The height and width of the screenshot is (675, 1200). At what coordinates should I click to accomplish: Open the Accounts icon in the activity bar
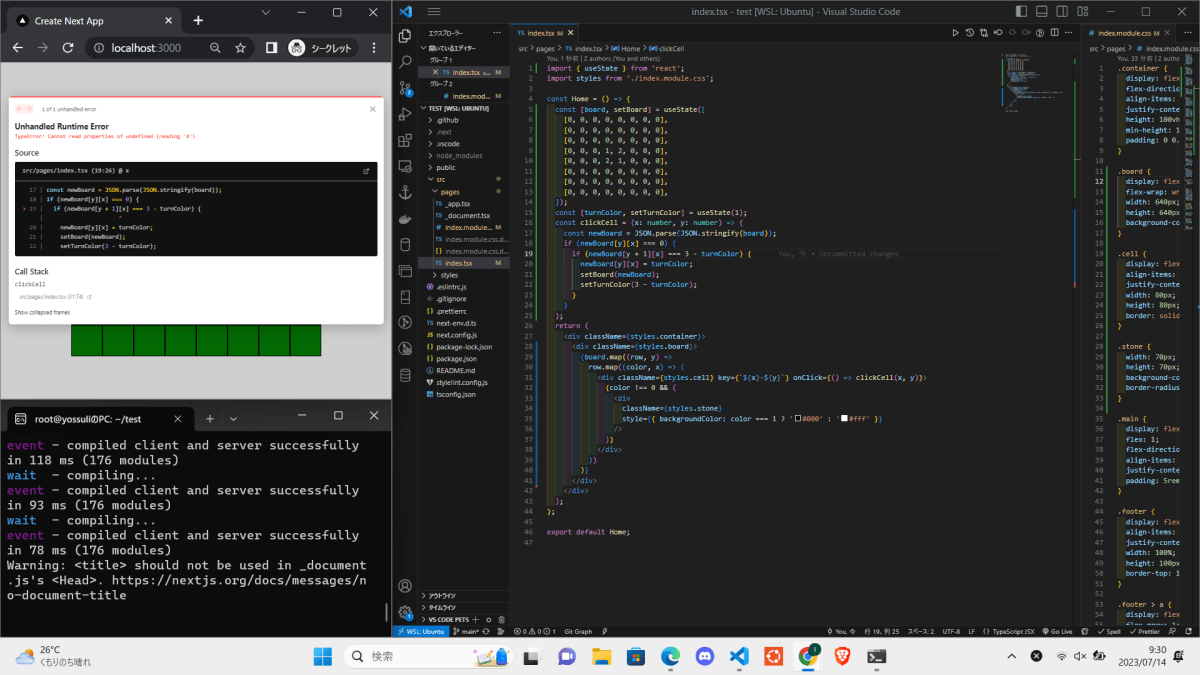point(405,586)
